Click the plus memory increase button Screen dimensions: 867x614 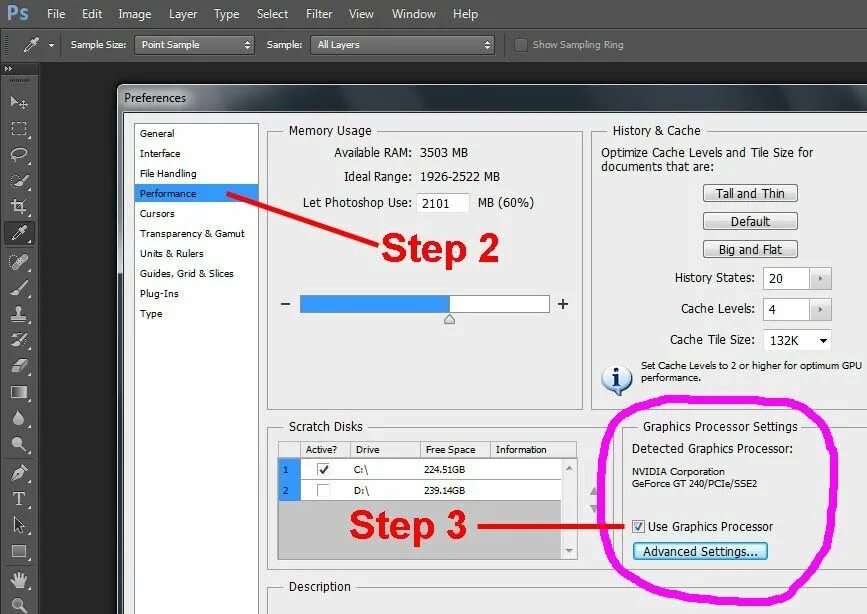pyautogui.click(x=563, y=304)
